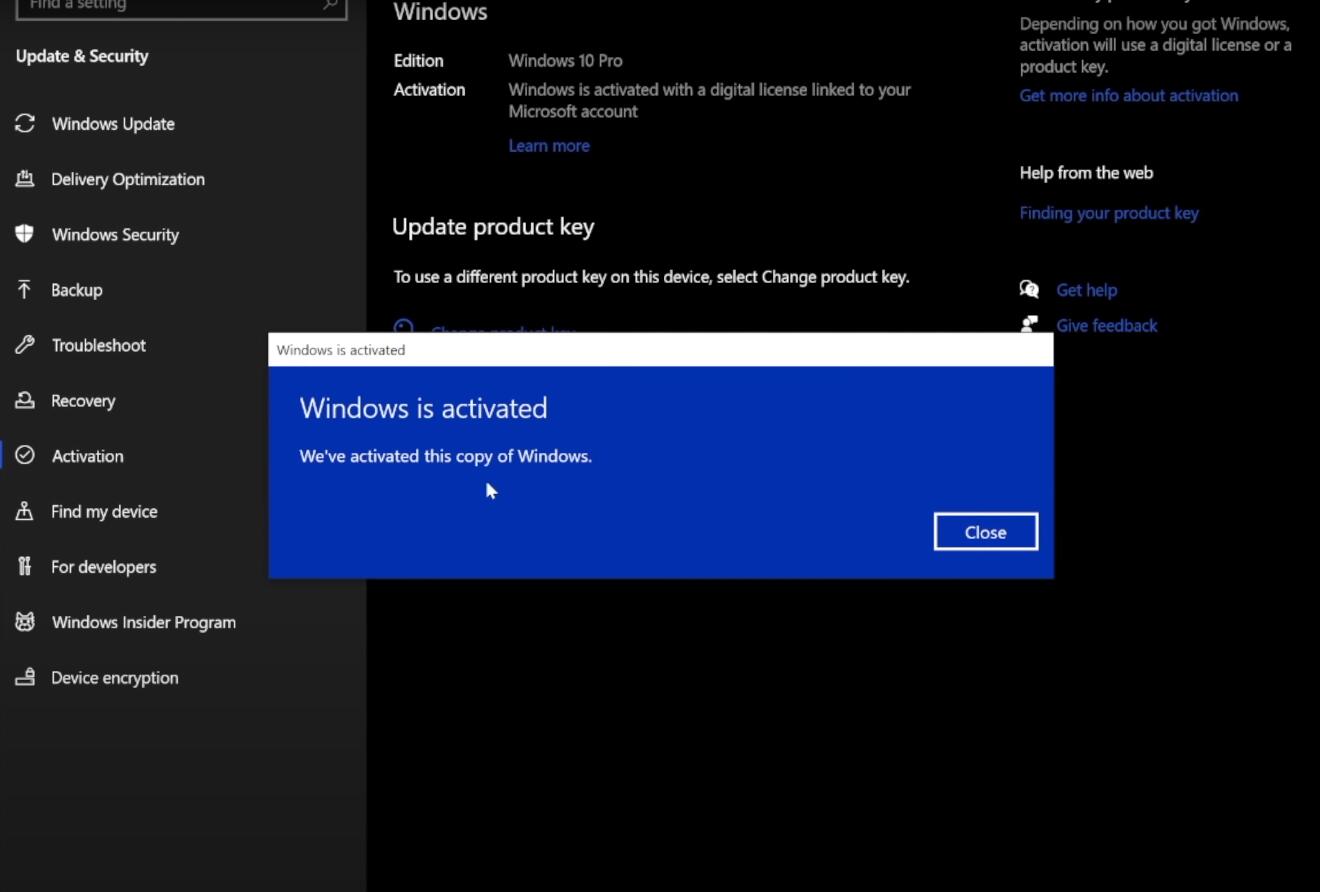Open Finding your product key link
This screenshot has width=1320, height=892.
1109,213
